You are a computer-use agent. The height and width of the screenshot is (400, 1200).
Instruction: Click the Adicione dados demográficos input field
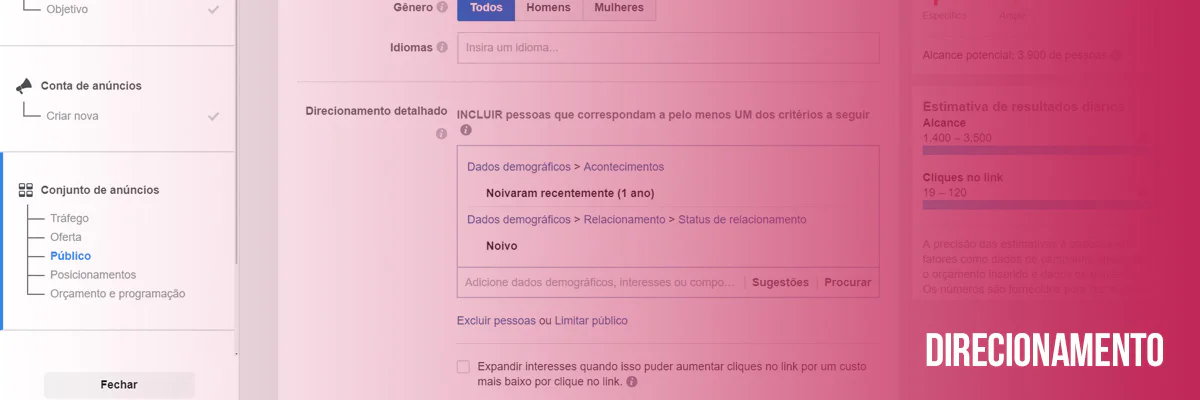point(600,283)
